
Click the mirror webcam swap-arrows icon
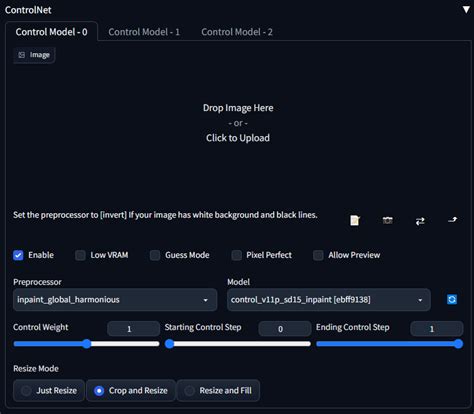(420, 221)
